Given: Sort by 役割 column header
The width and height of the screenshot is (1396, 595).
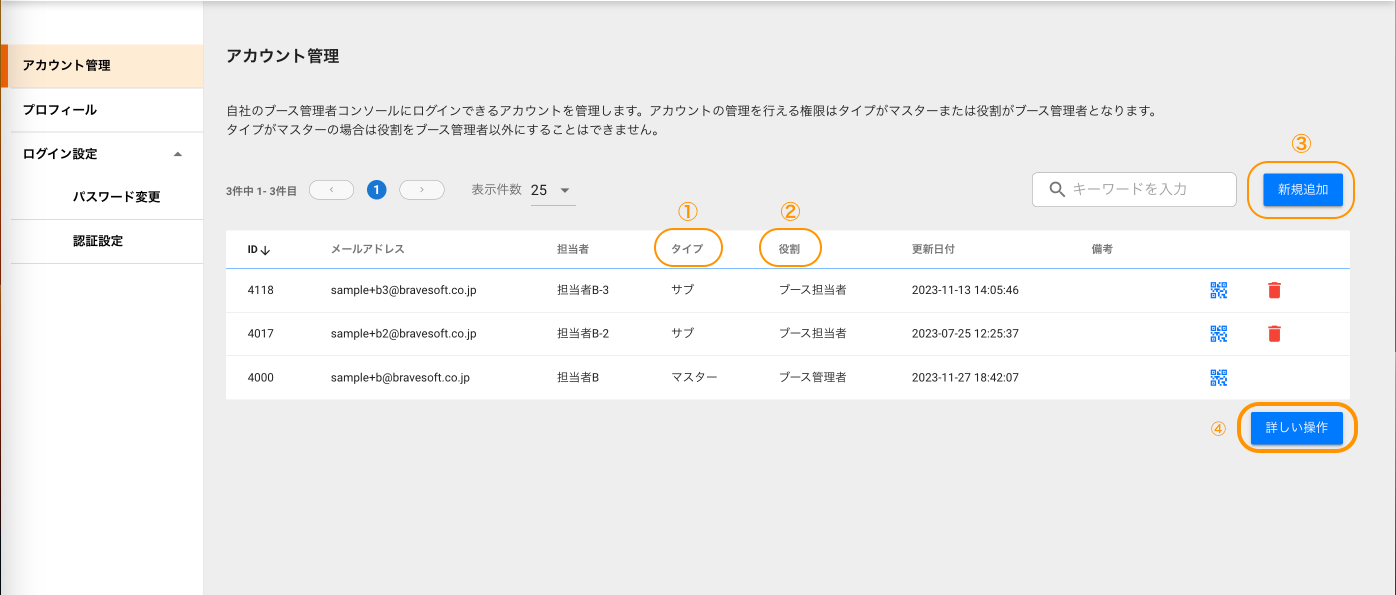Looking at the screenshot, I should (x=789, y=250).
